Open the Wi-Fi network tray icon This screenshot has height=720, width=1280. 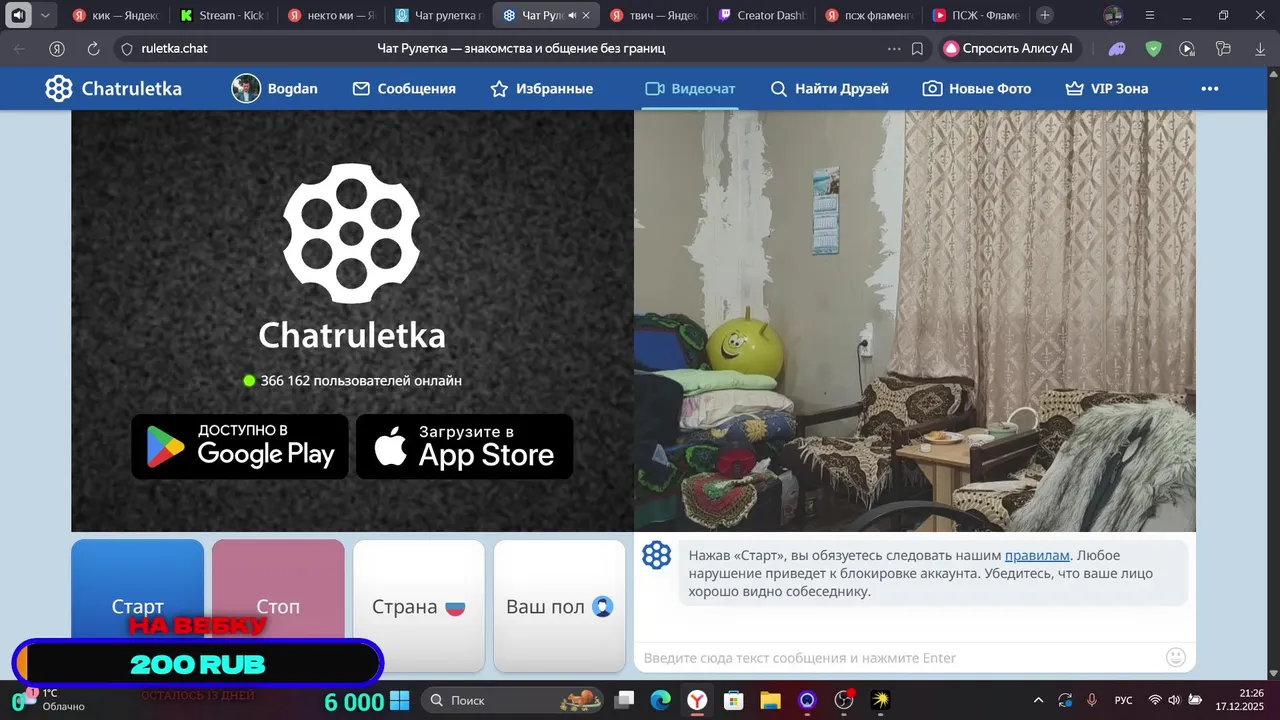coord(1155,700)
